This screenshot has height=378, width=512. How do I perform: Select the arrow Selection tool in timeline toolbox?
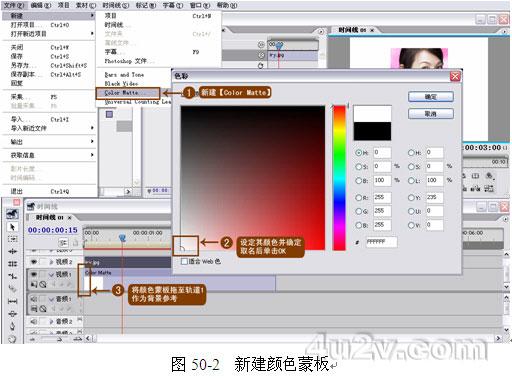click(12, 227)
